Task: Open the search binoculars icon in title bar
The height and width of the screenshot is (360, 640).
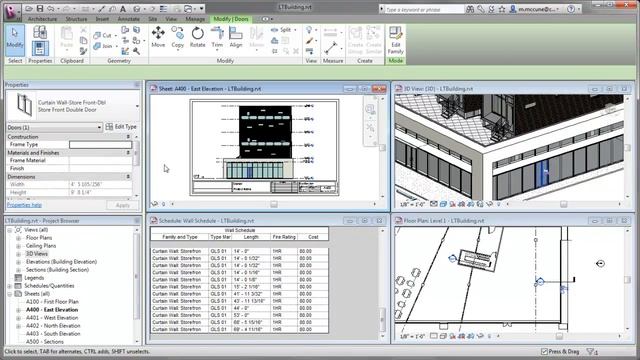Action: [470, 9]
